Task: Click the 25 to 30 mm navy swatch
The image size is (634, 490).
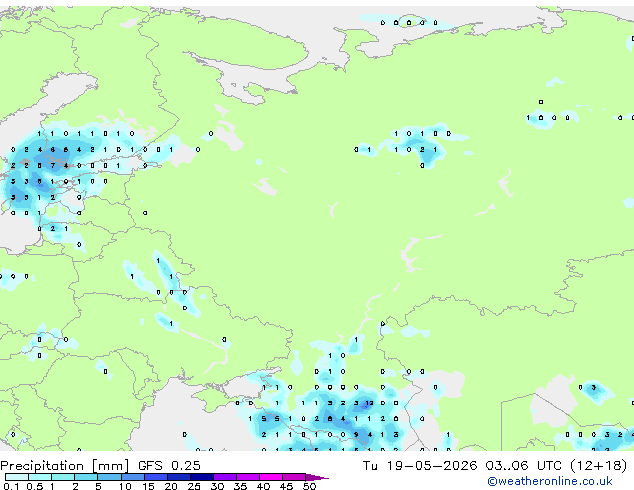Action: 202,477
